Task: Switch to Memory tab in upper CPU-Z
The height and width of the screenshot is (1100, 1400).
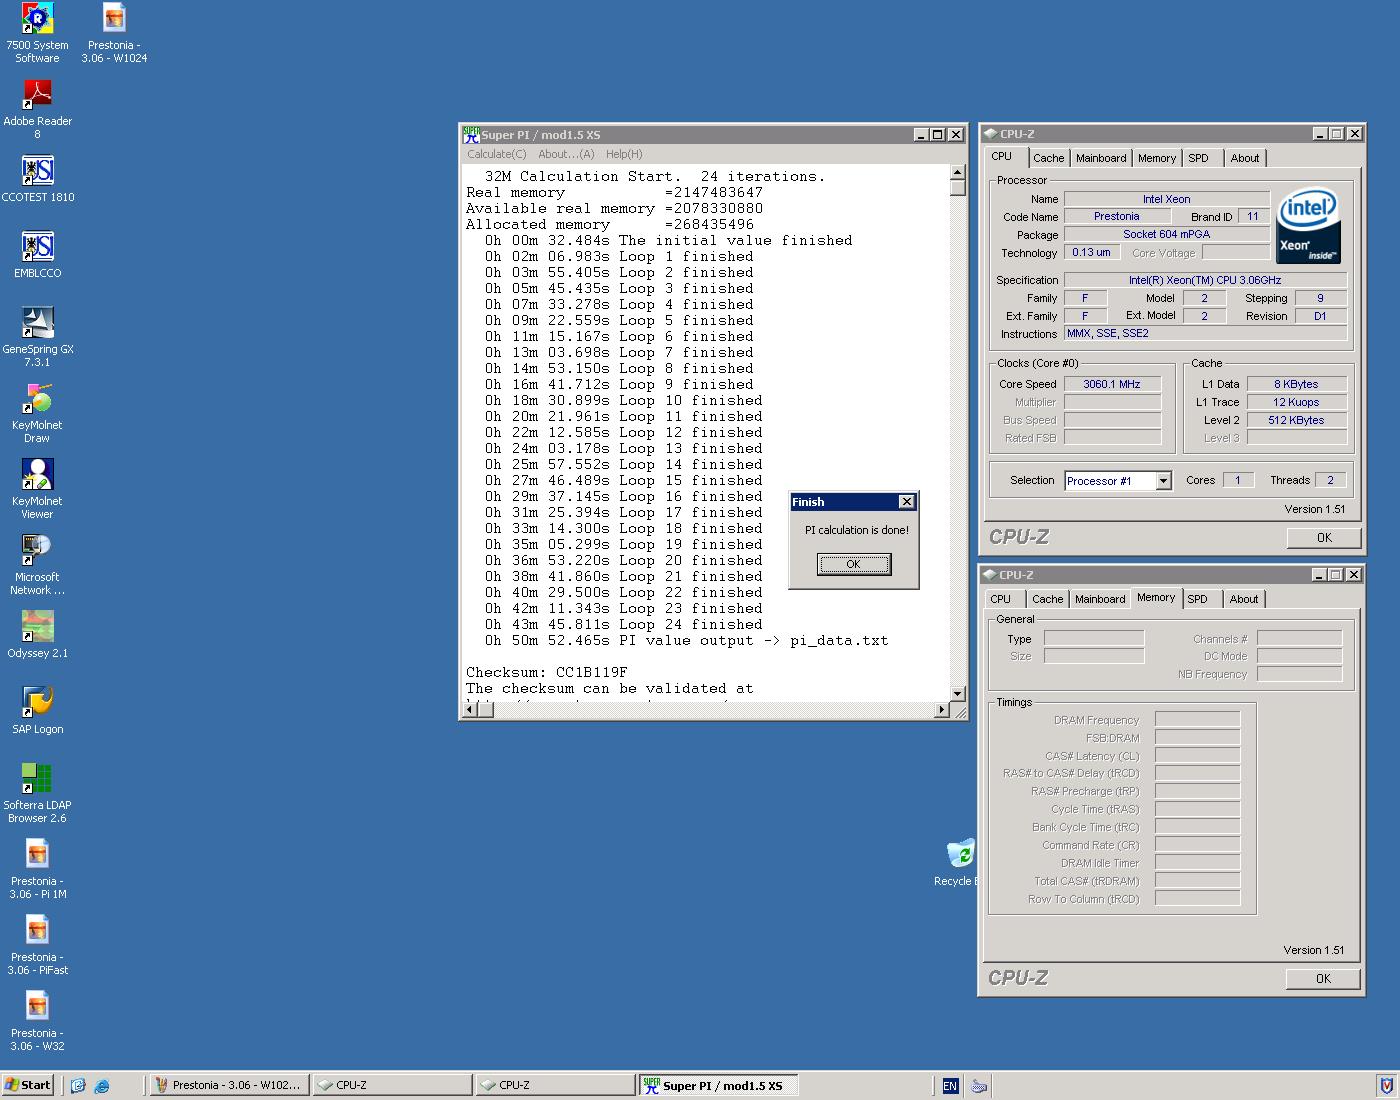Action: pyautogui.click(x=1157, y=158)
